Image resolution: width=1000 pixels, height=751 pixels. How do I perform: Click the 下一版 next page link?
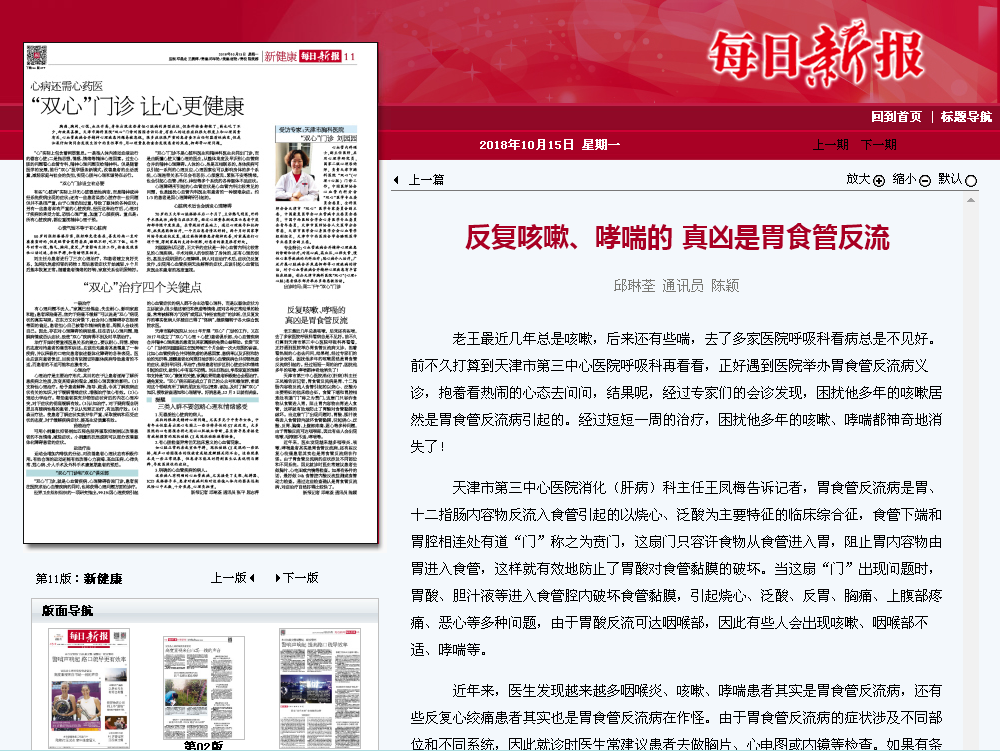tap(300, 578)
